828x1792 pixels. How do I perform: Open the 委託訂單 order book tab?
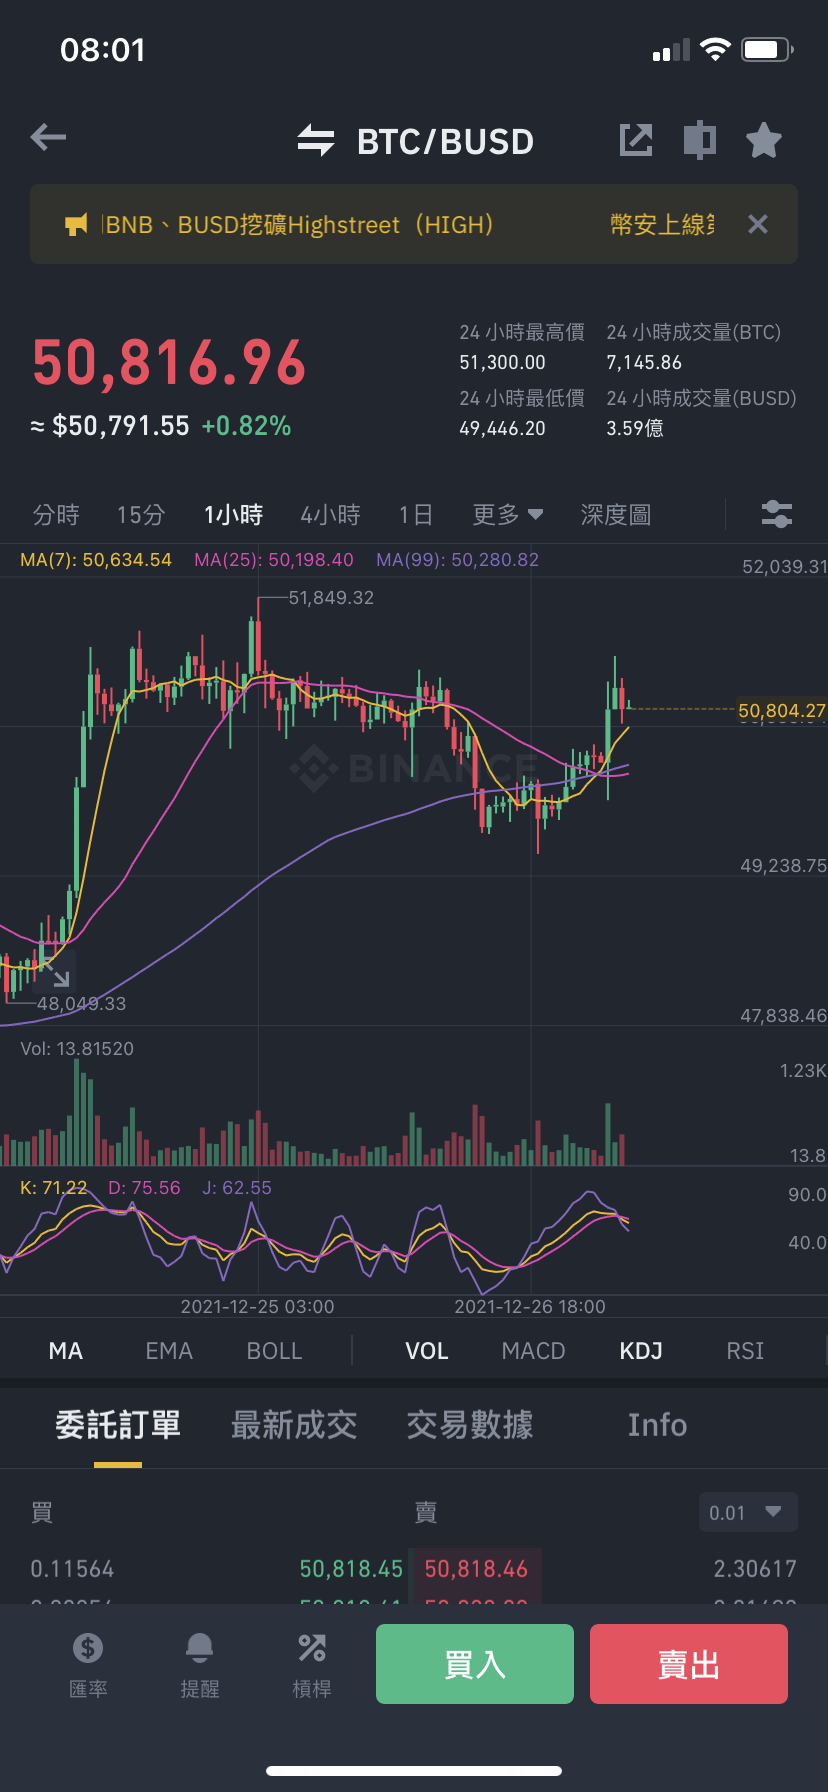118,1425
